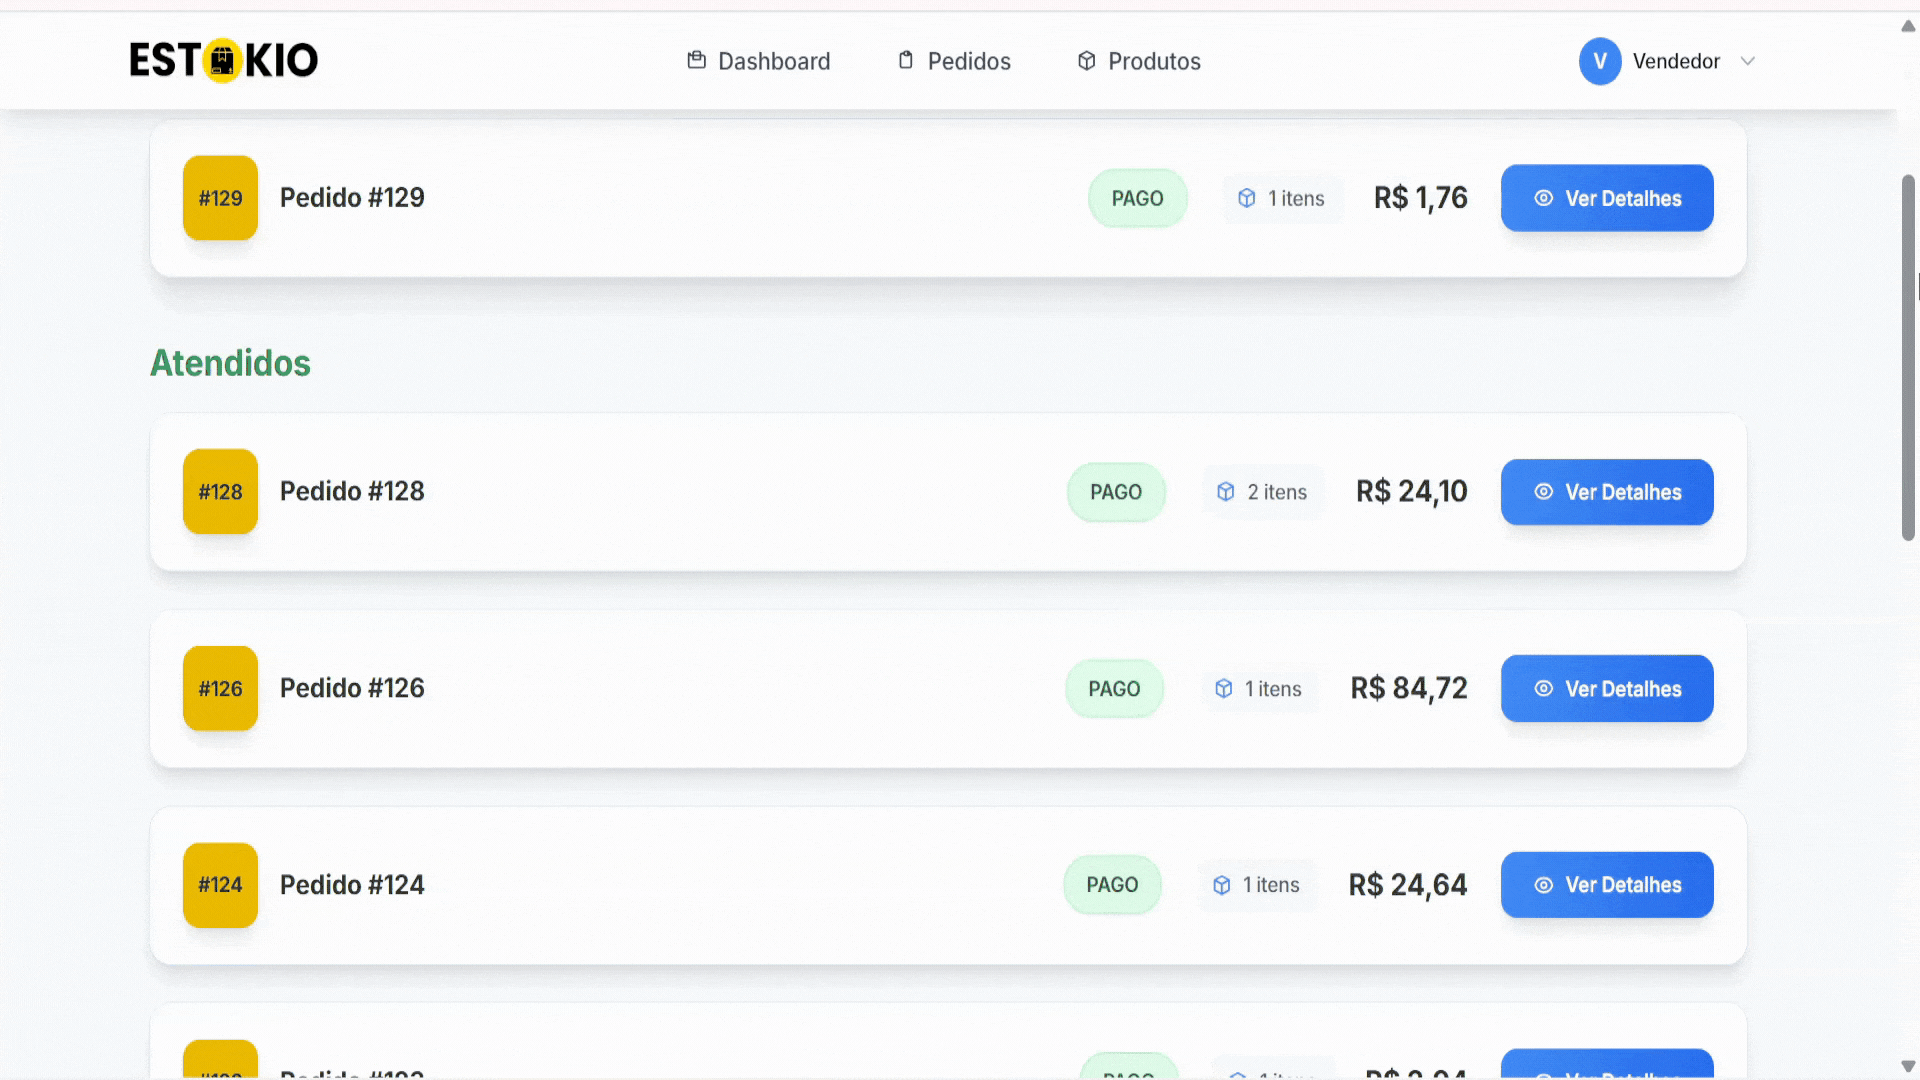Click yellow #126 order badge

[x=220, y=688]
